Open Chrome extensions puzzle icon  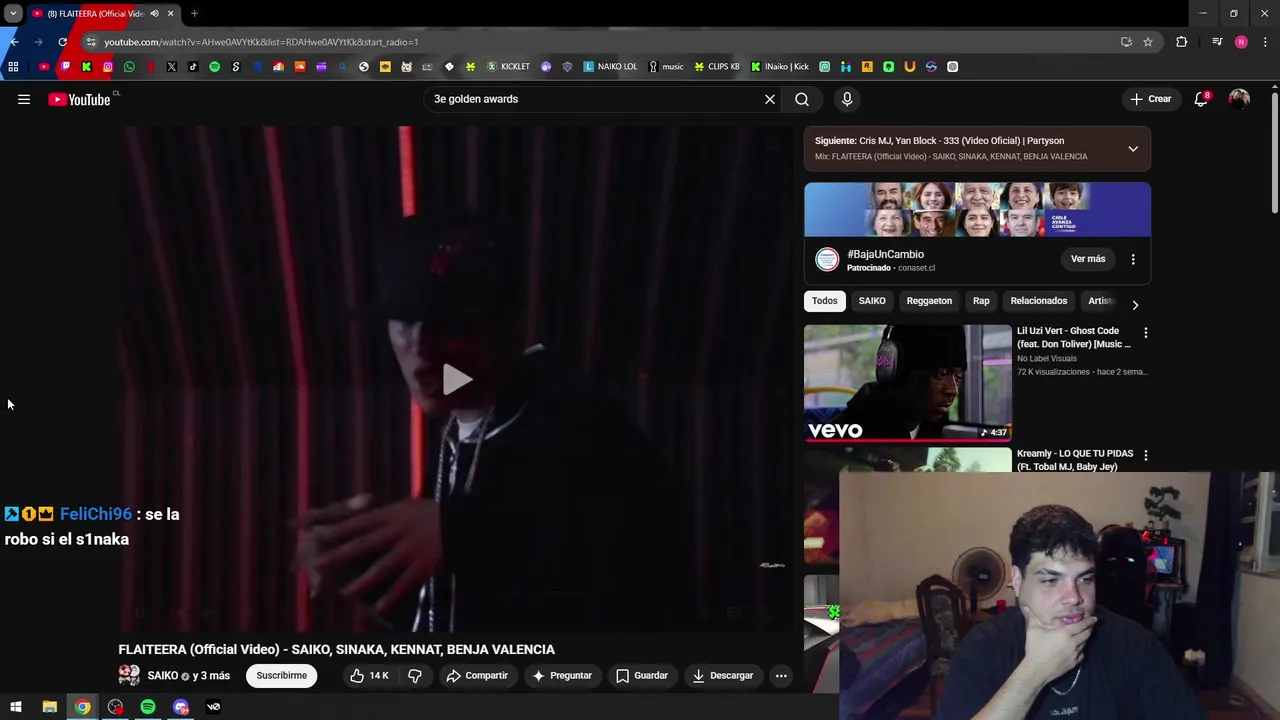coord(1182,42)
